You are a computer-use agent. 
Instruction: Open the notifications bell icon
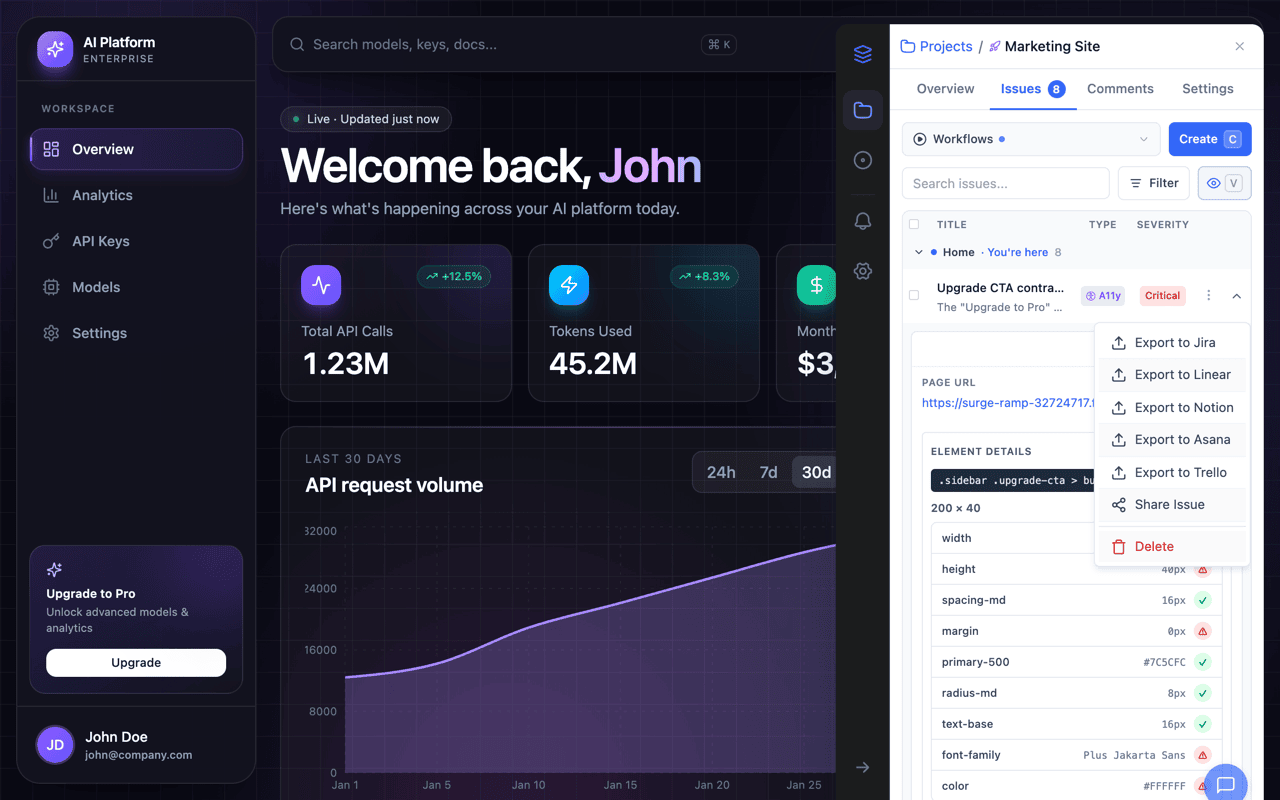863,221
